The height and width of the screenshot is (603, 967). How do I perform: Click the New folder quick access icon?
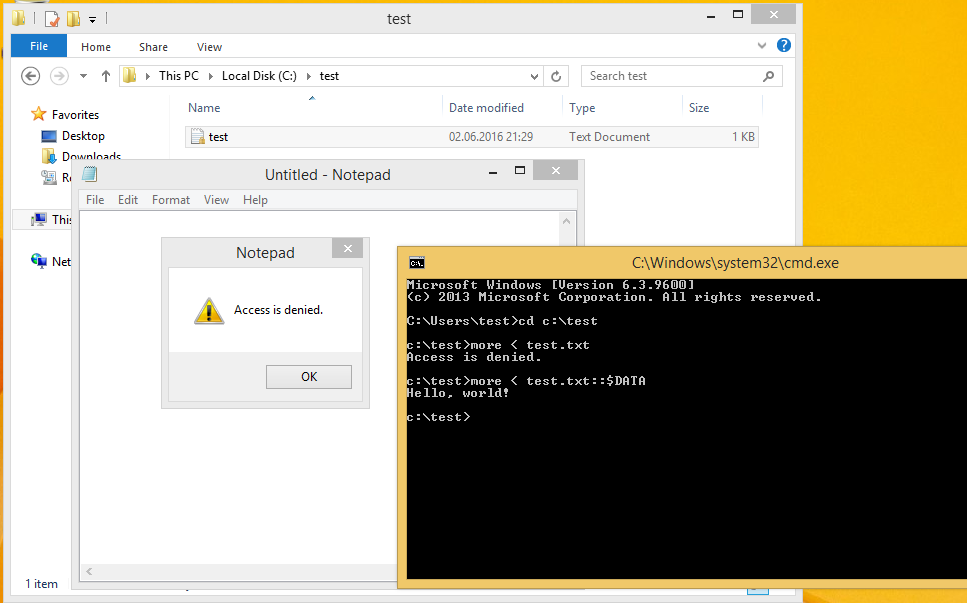point(73,19)
